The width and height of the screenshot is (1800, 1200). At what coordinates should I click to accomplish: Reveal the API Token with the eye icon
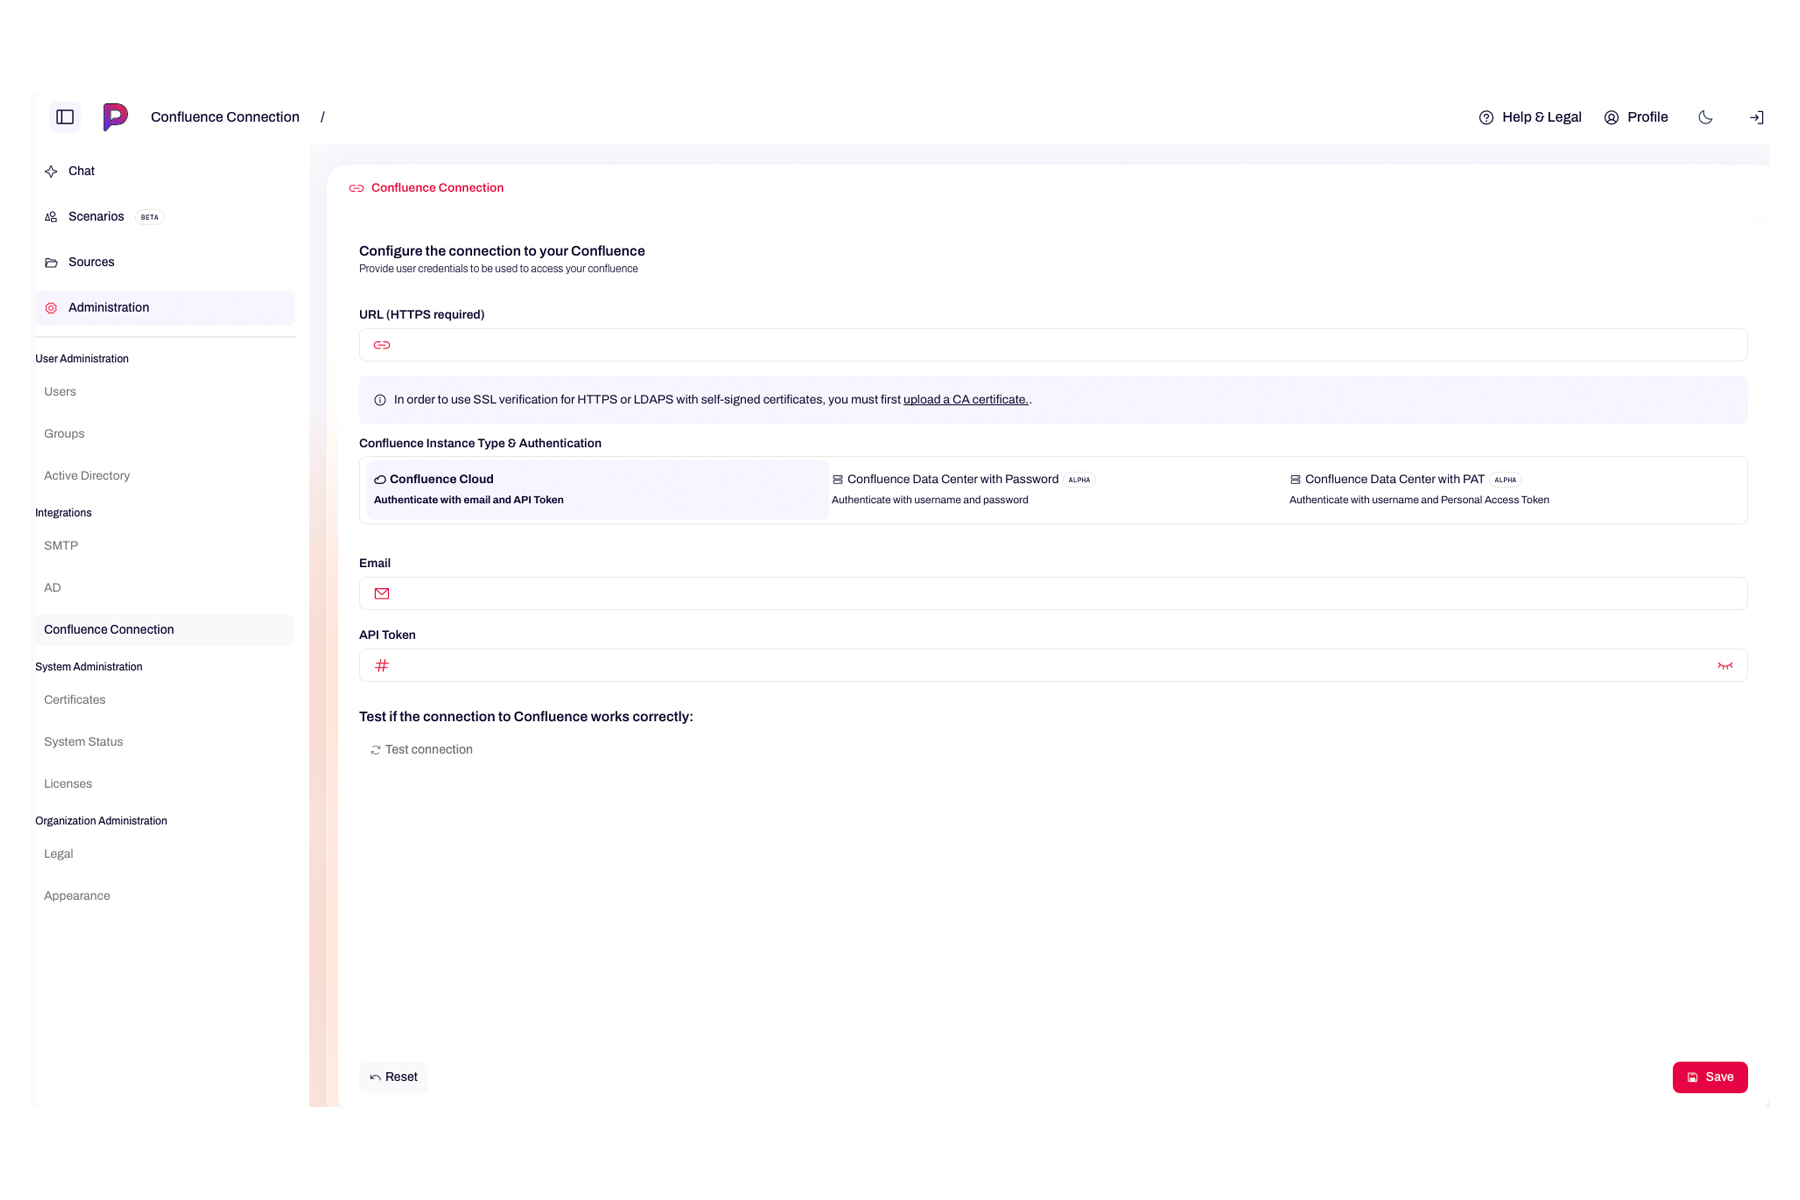[1724, 666]
